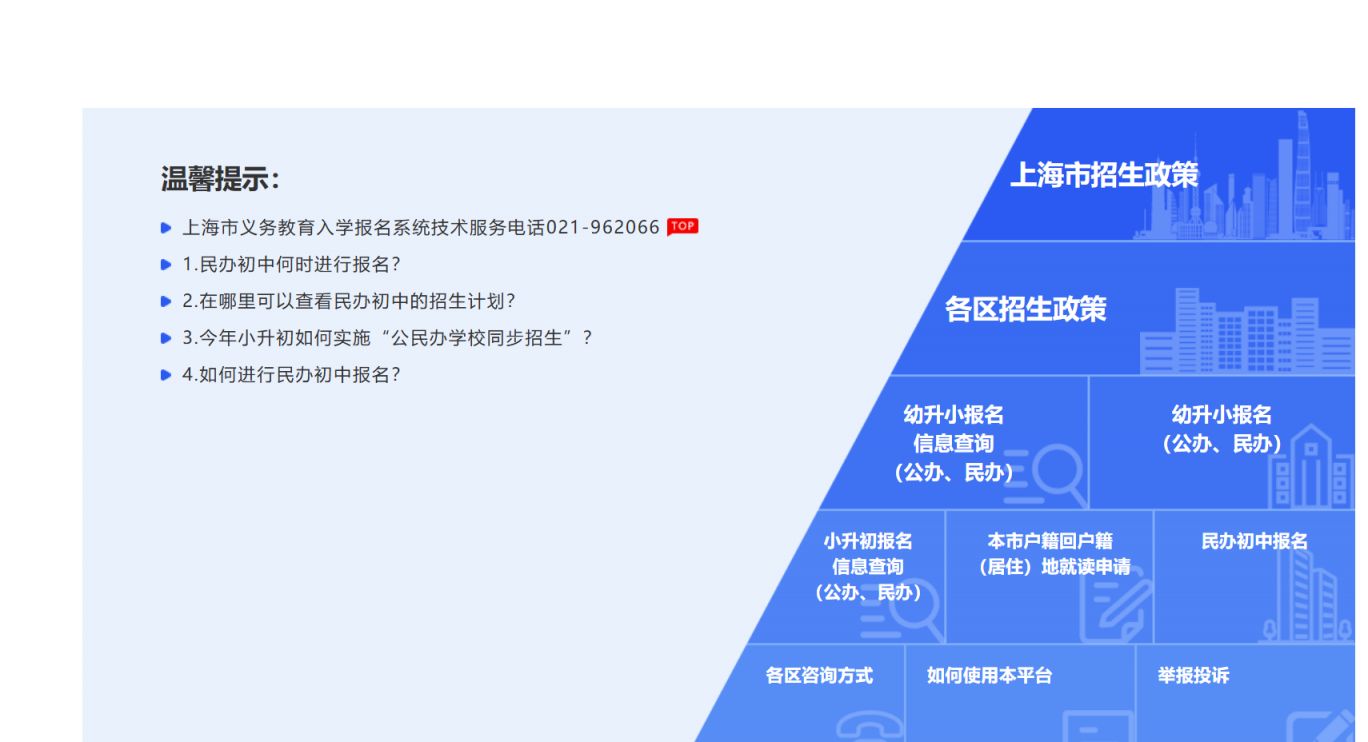Click the monitor icon in 如何使用本平台 tile
This screenshot has width=1368, height=742.
(1098, 726)
